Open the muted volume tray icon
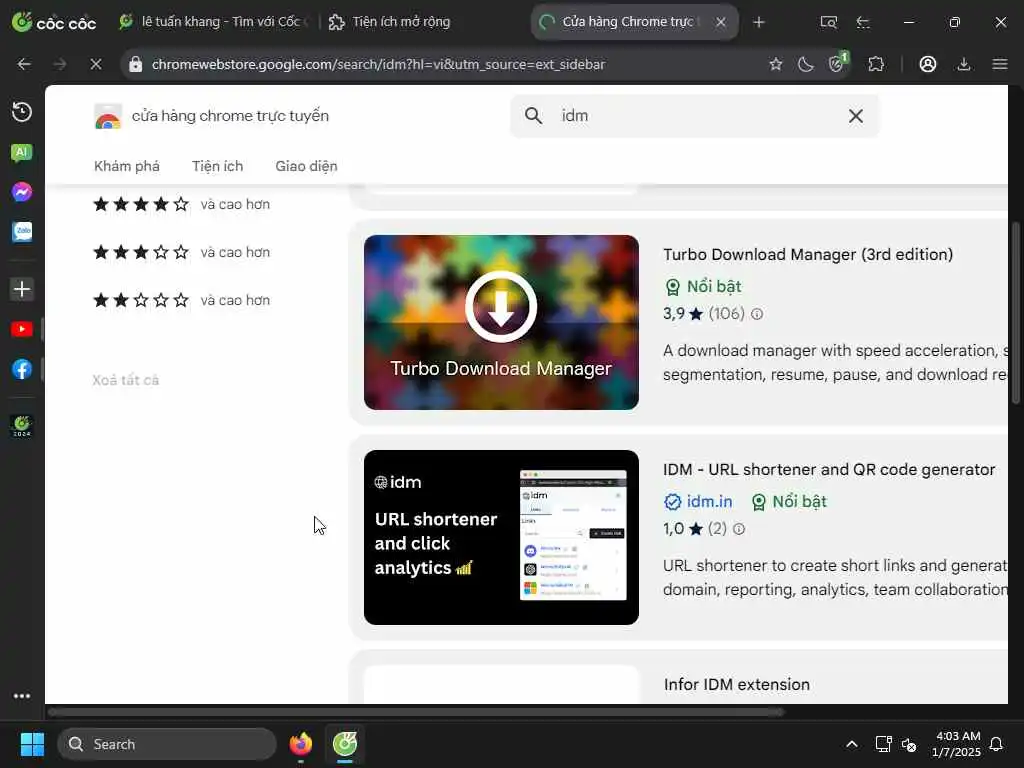The width and height of the screenshot is (1024, 768). (908, 744)
